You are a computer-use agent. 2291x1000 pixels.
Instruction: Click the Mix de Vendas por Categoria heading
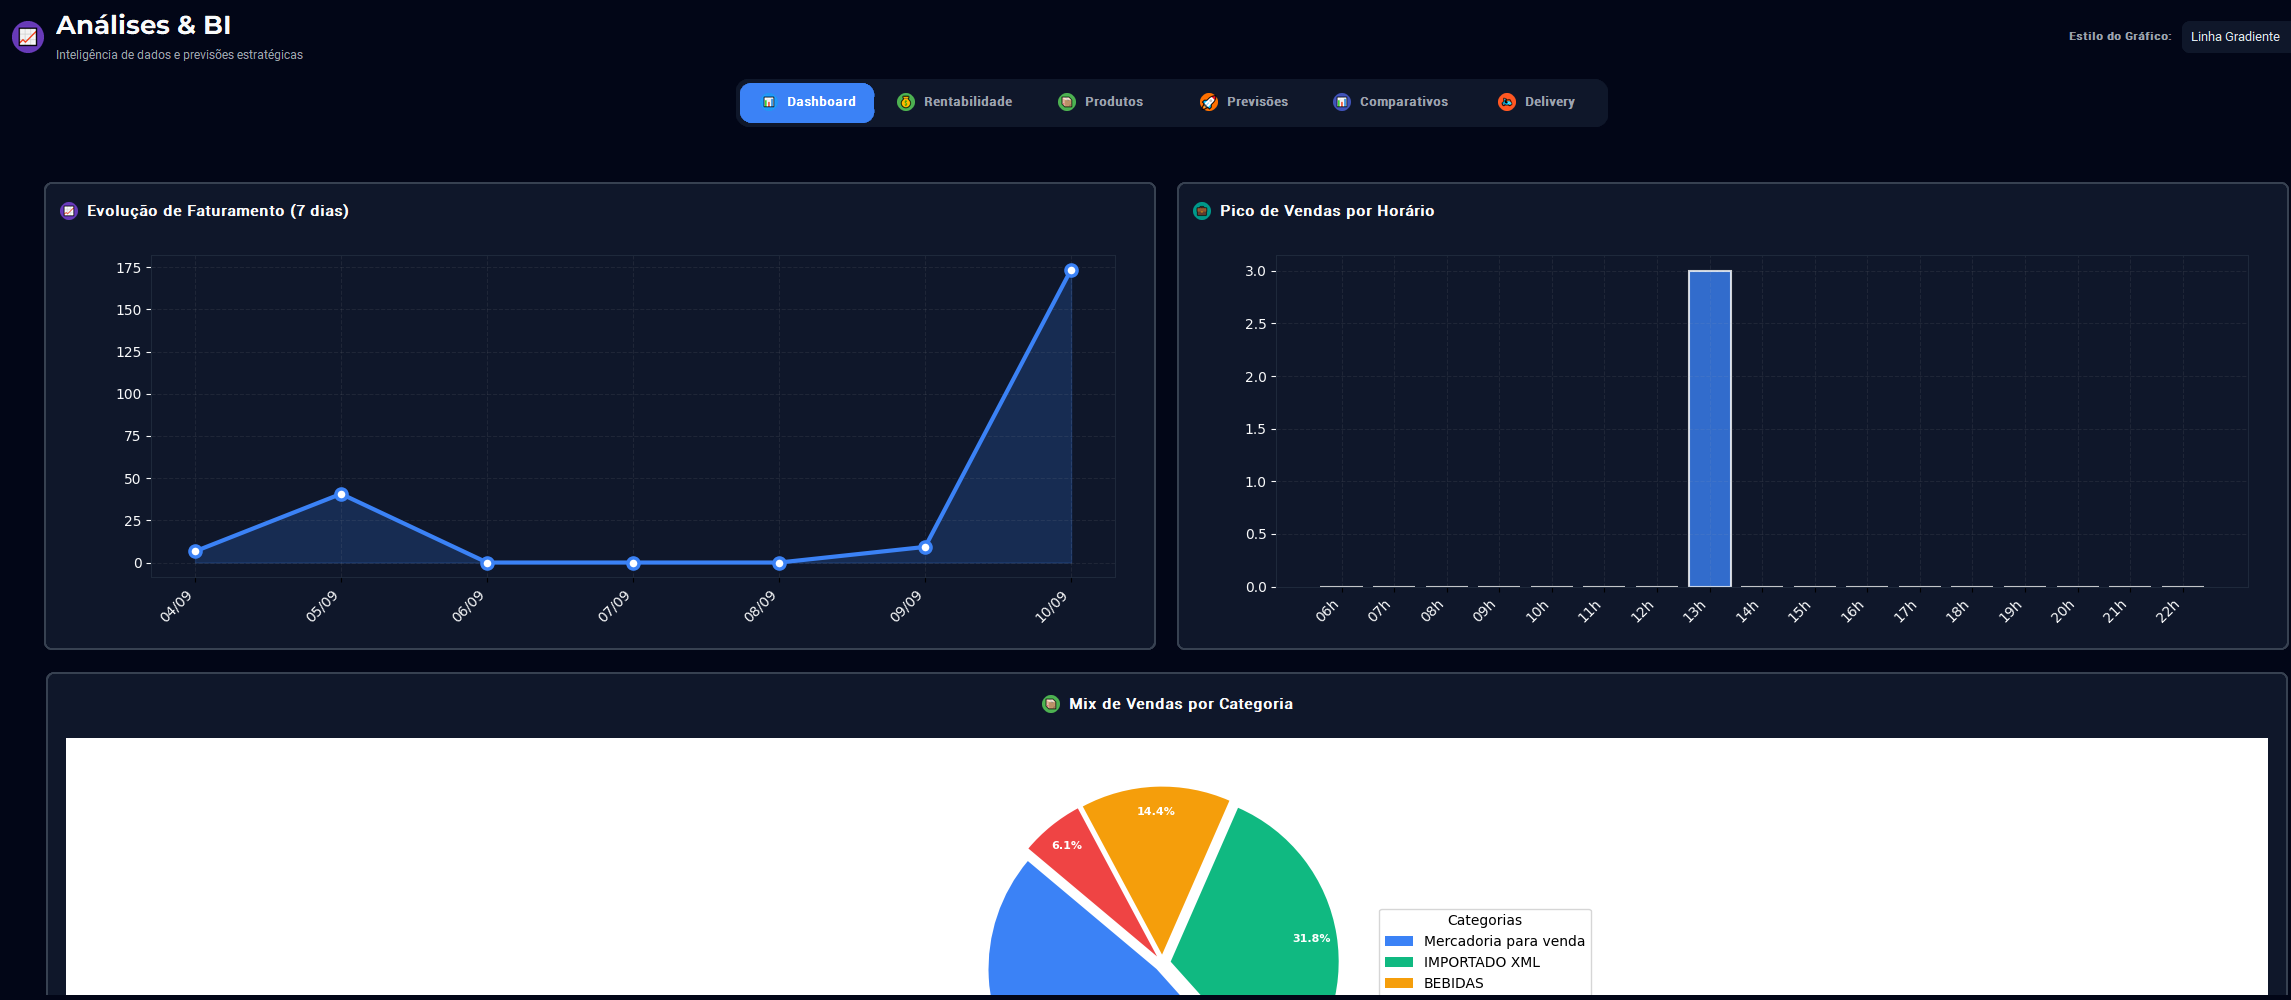[x=1181, y=704]
